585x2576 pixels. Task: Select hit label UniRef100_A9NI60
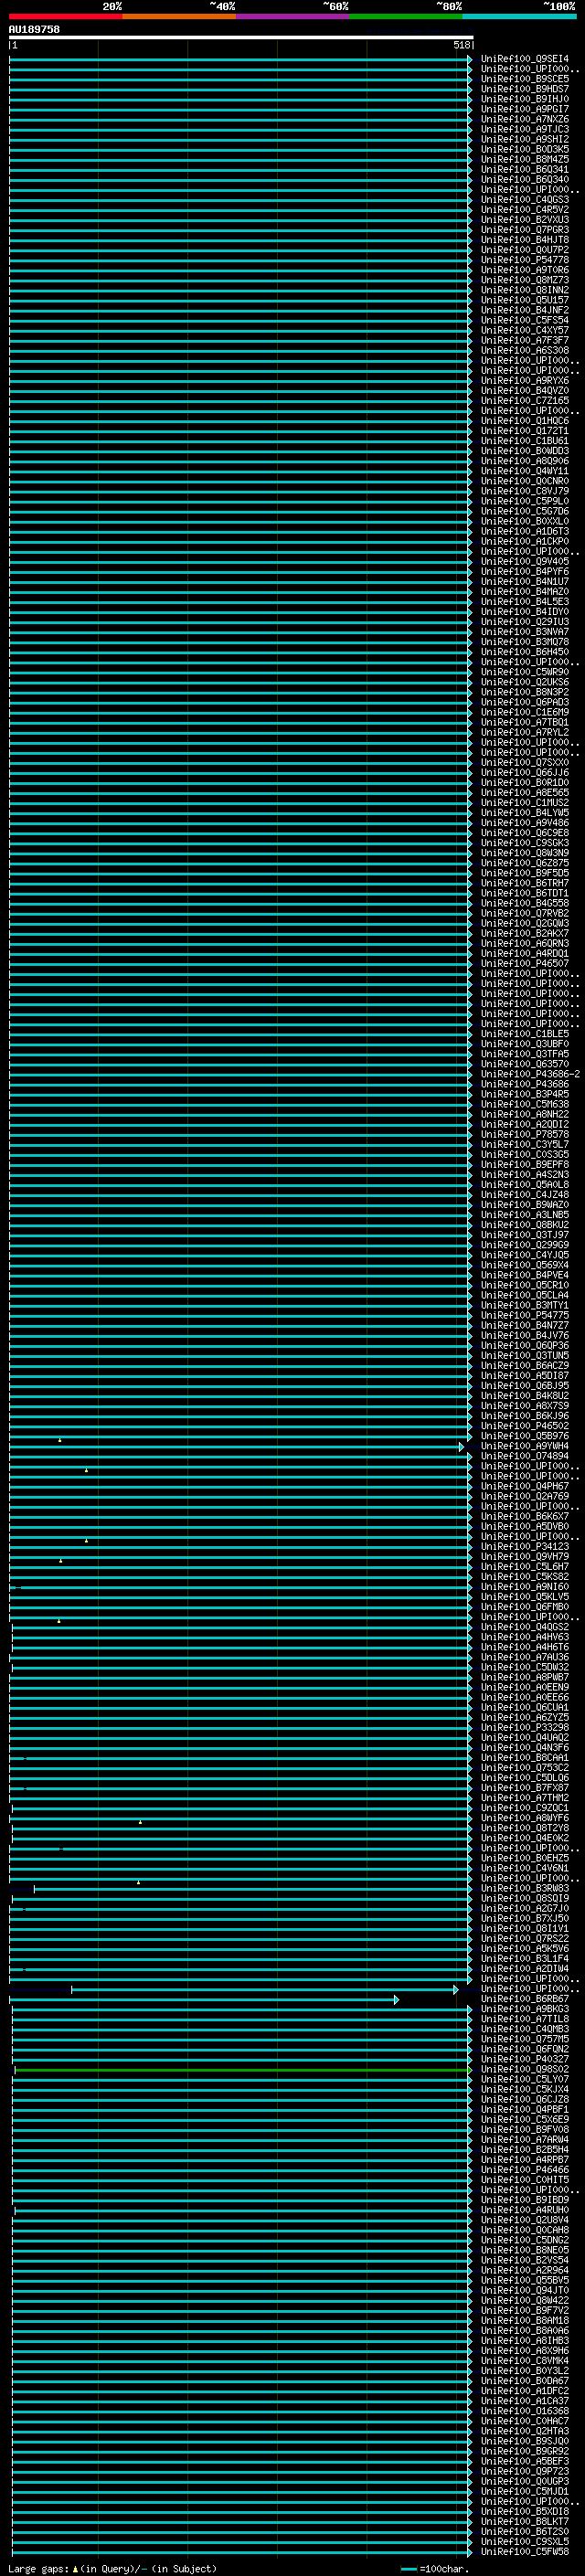(525, 1587)
